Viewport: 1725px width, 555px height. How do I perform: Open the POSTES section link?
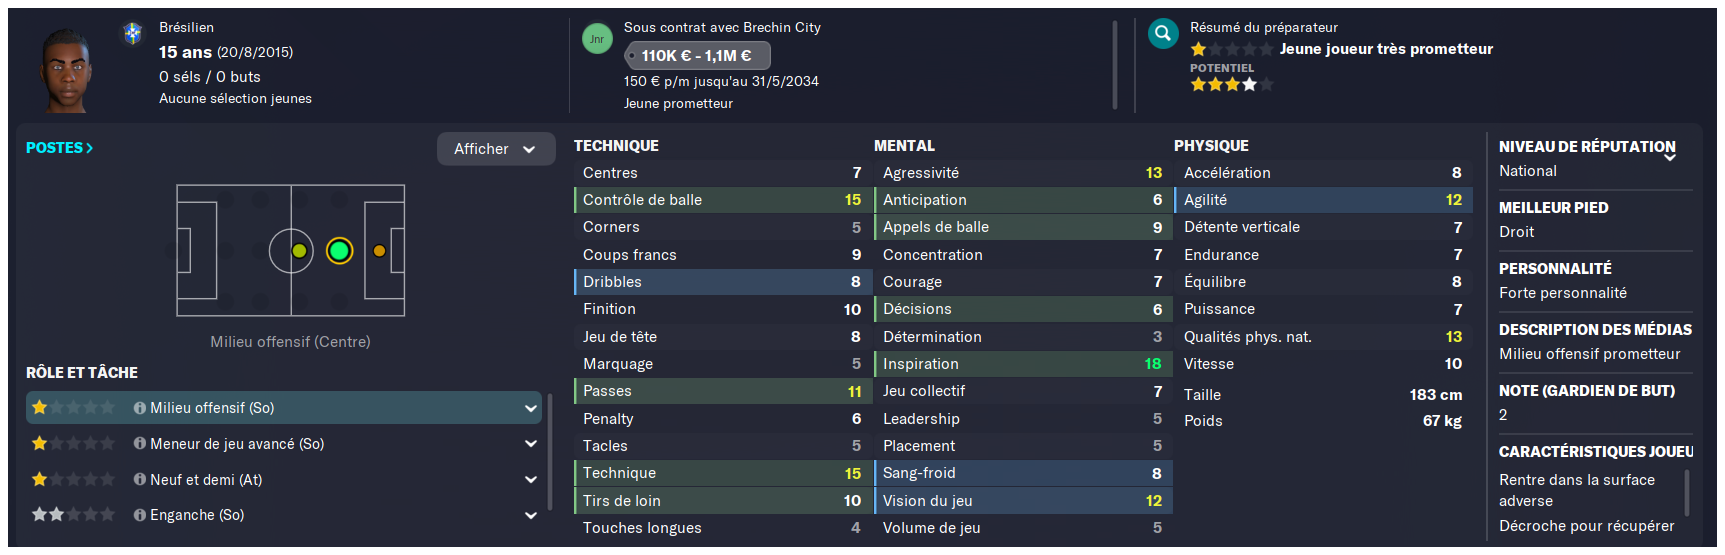pos(59,148)
